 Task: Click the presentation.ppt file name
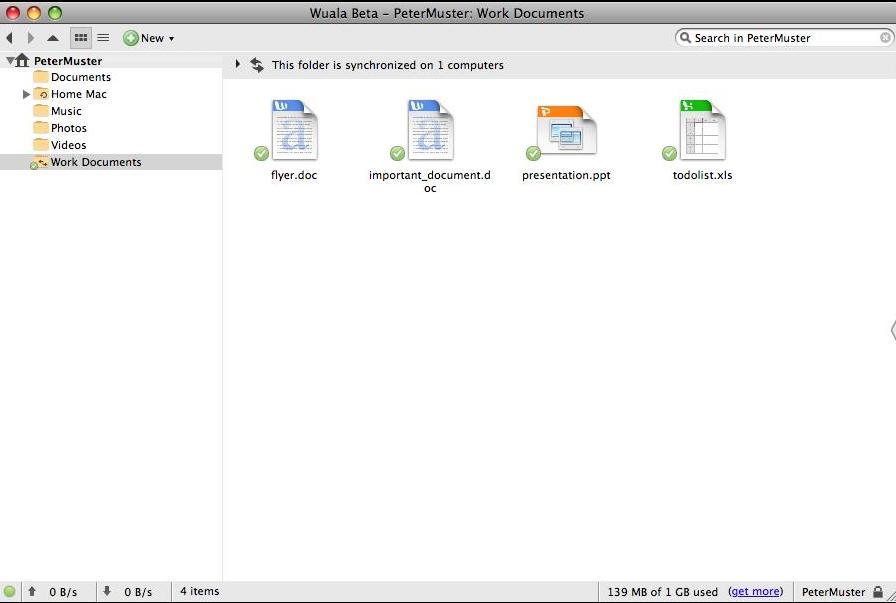click(x=566, y=175)
